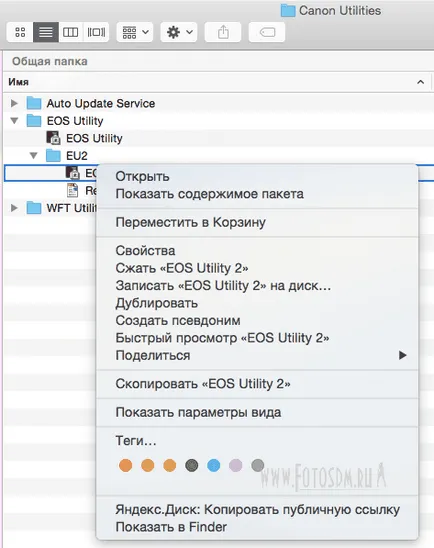434x548 pixels.
Task: Select the Auto Update Service row text
Action: pyautogui.click(x=101, y=103)
